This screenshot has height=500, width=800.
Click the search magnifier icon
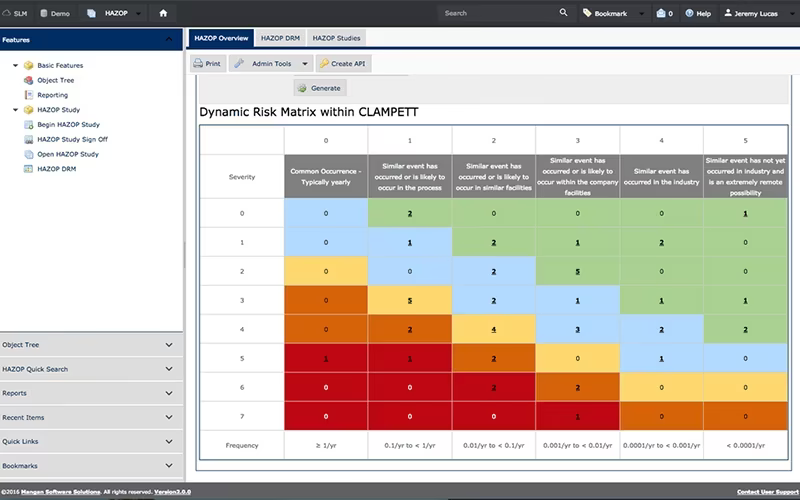(x=563, y=13)
